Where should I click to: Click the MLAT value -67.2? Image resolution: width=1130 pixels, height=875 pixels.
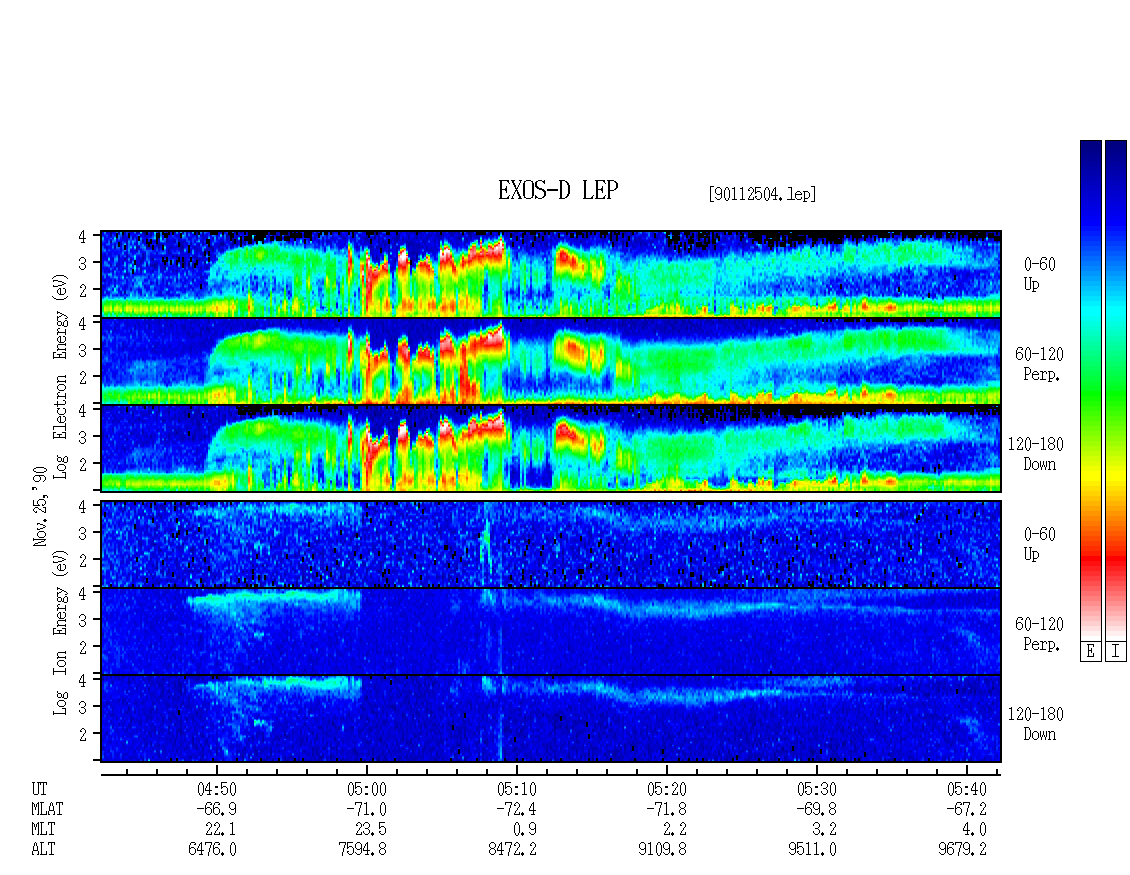point(966,809)
